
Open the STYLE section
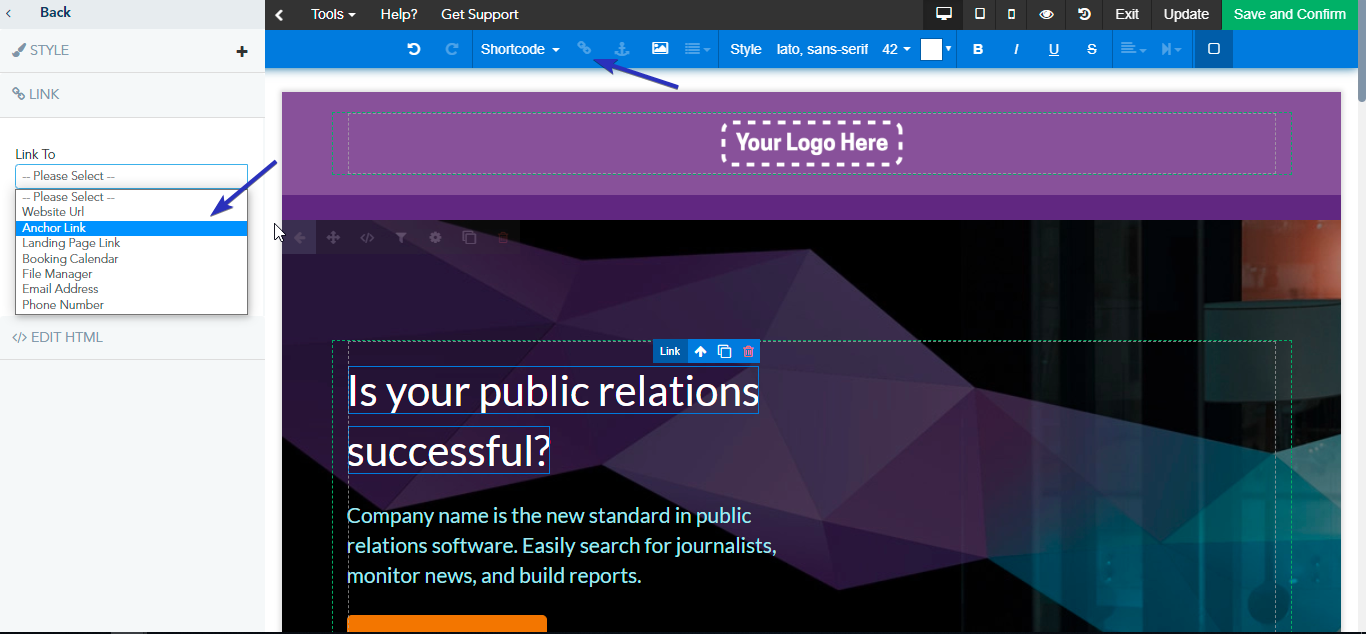(132, 50)
